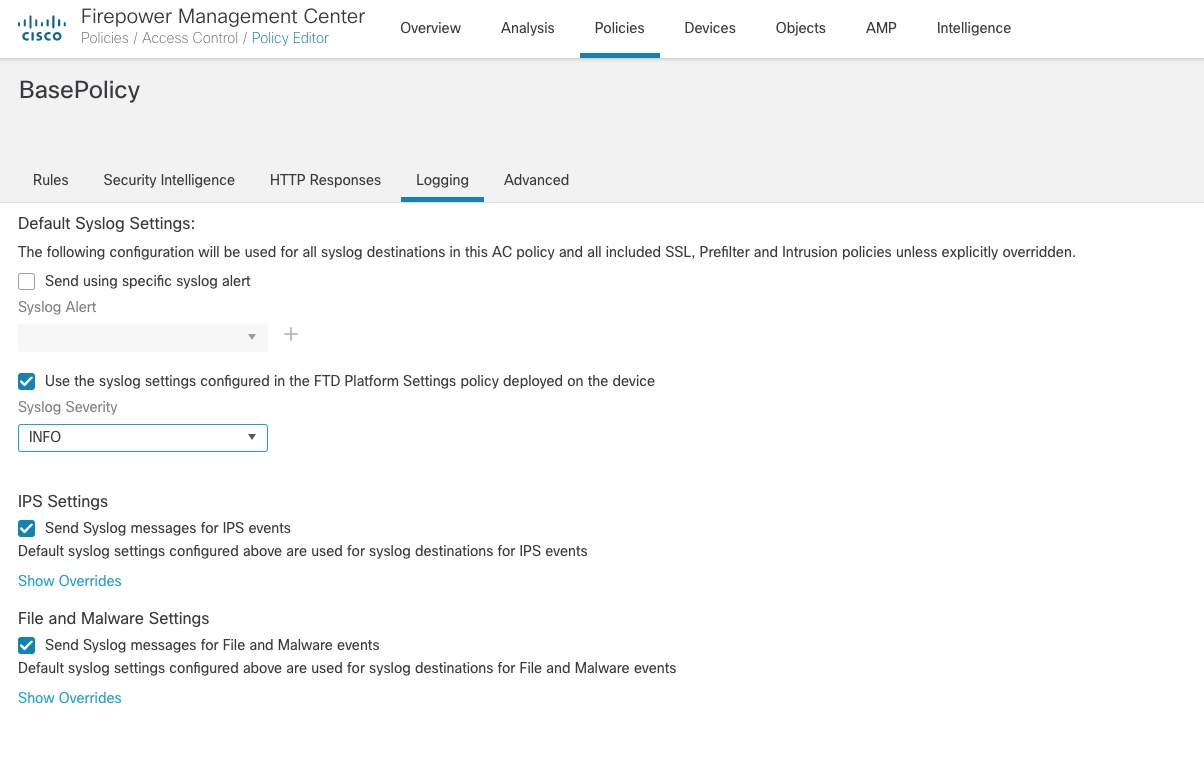Switch to the Rules tab
Screen dimensions: 1204x770
click(x=50, y=180)
